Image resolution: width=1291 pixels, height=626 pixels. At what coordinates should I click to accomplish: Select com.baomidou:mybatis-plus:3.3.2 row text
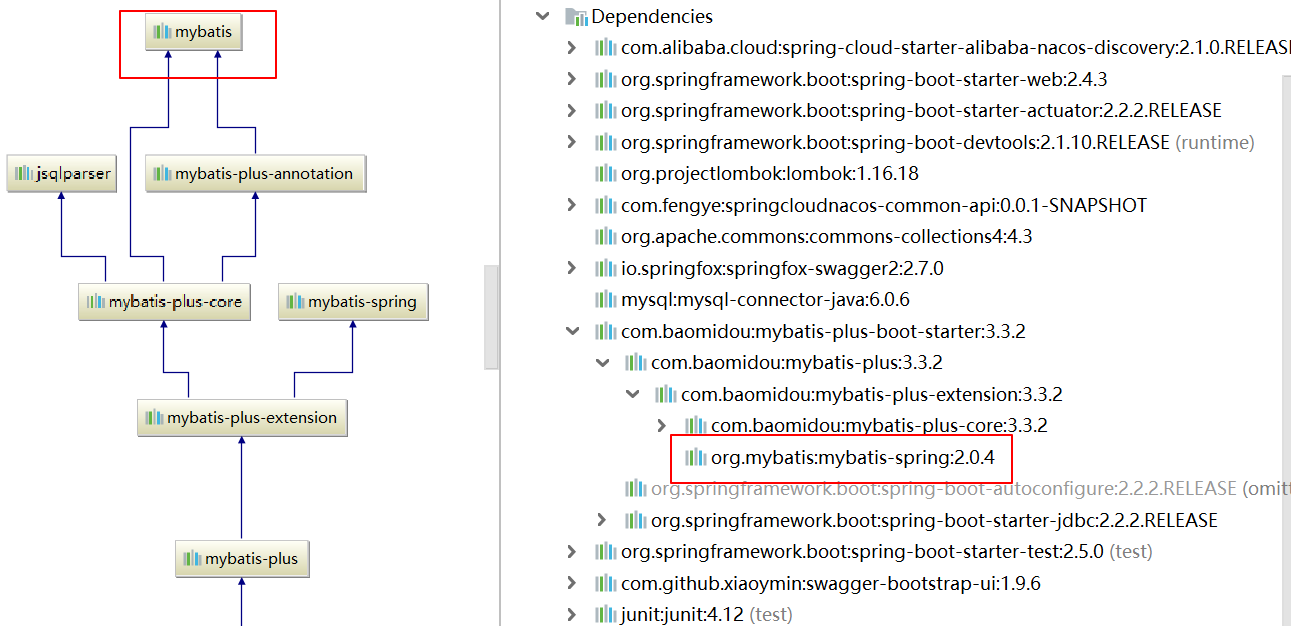pyautogui.click(x=797, y=363)
